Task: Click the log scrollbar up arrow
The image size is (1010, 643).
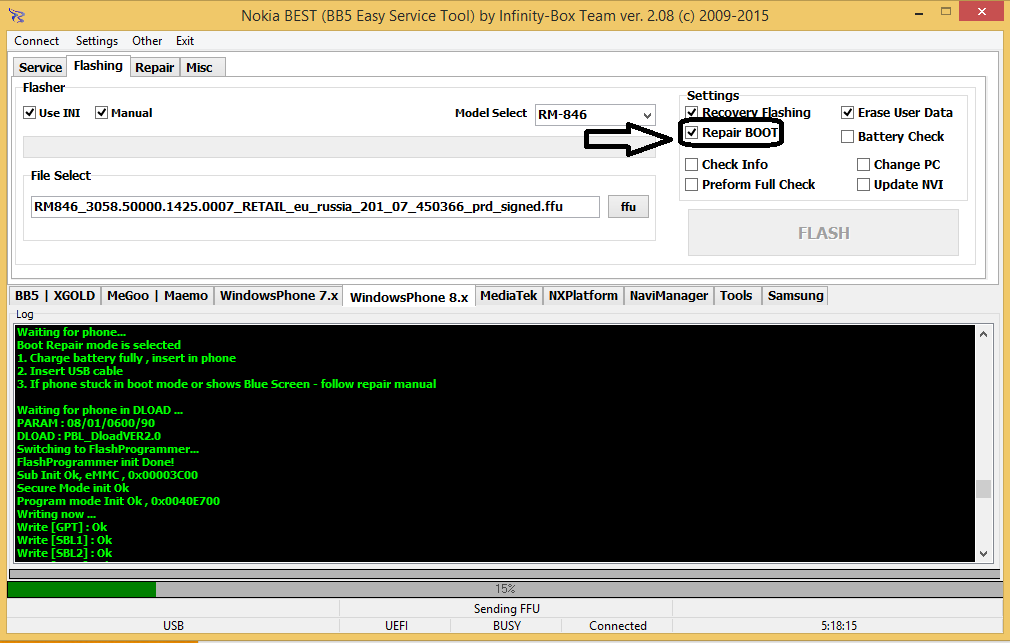Action: 984,334
